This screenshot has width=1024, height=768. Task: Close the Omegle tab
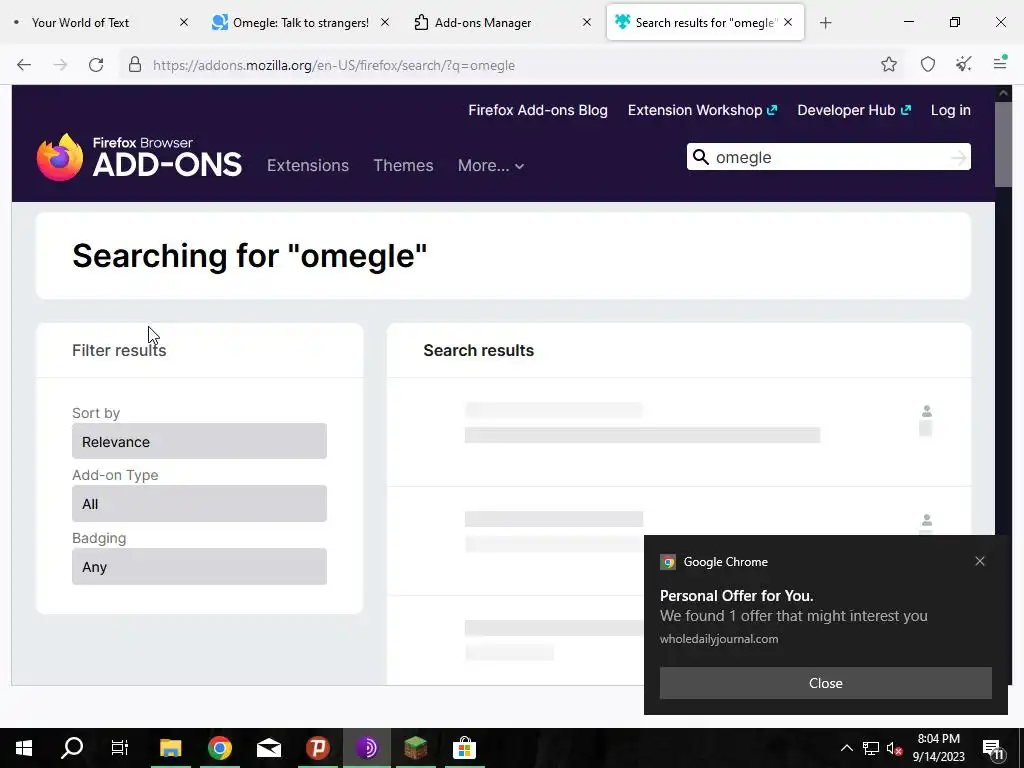pyautogui.click(x=385, y=22)
